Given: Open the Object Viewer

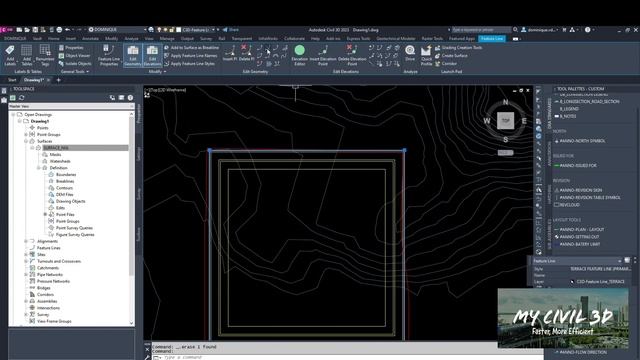Looking at the screenshot, I should [74, 56].
